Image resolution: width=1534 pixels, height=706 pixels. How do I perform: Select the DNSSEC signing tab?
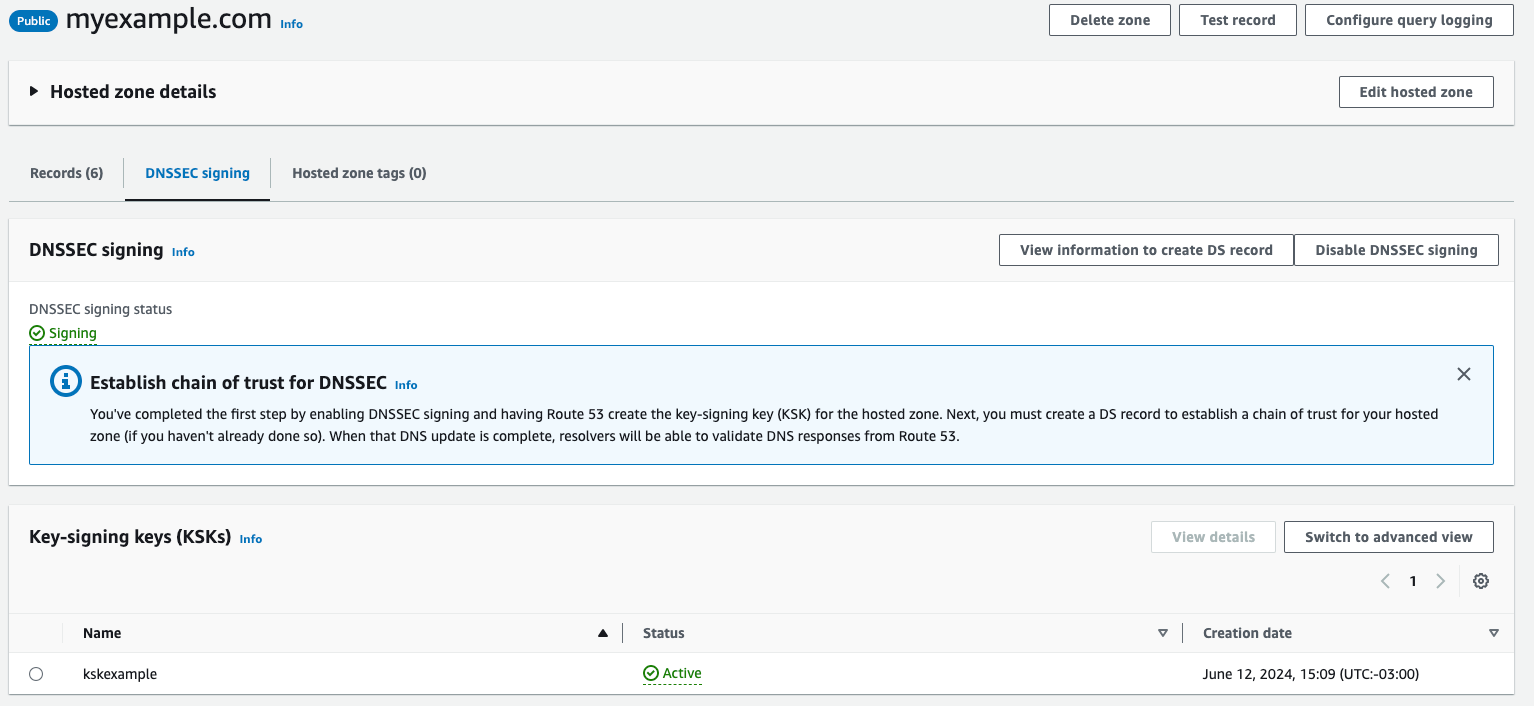point(197,173)
